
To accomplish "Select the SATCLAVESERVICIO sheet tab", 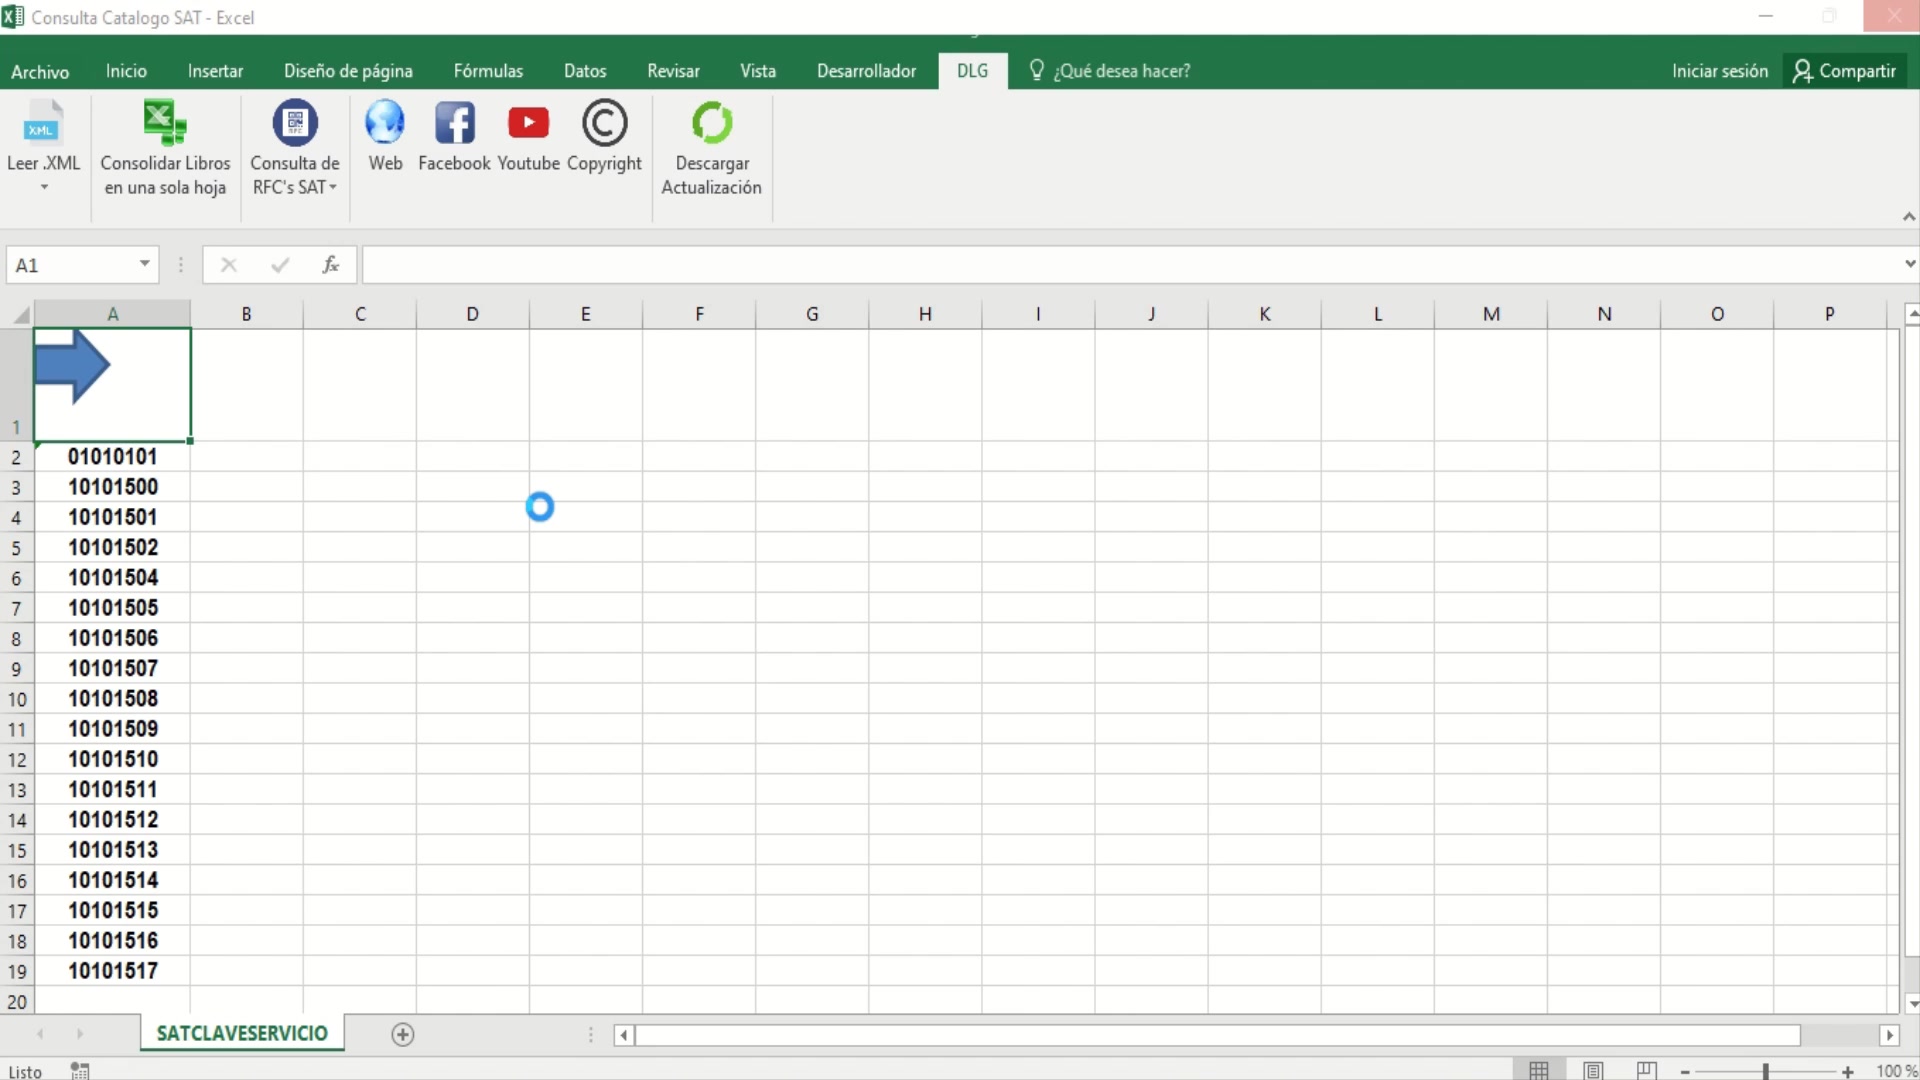I will [x=242, y=1034].
